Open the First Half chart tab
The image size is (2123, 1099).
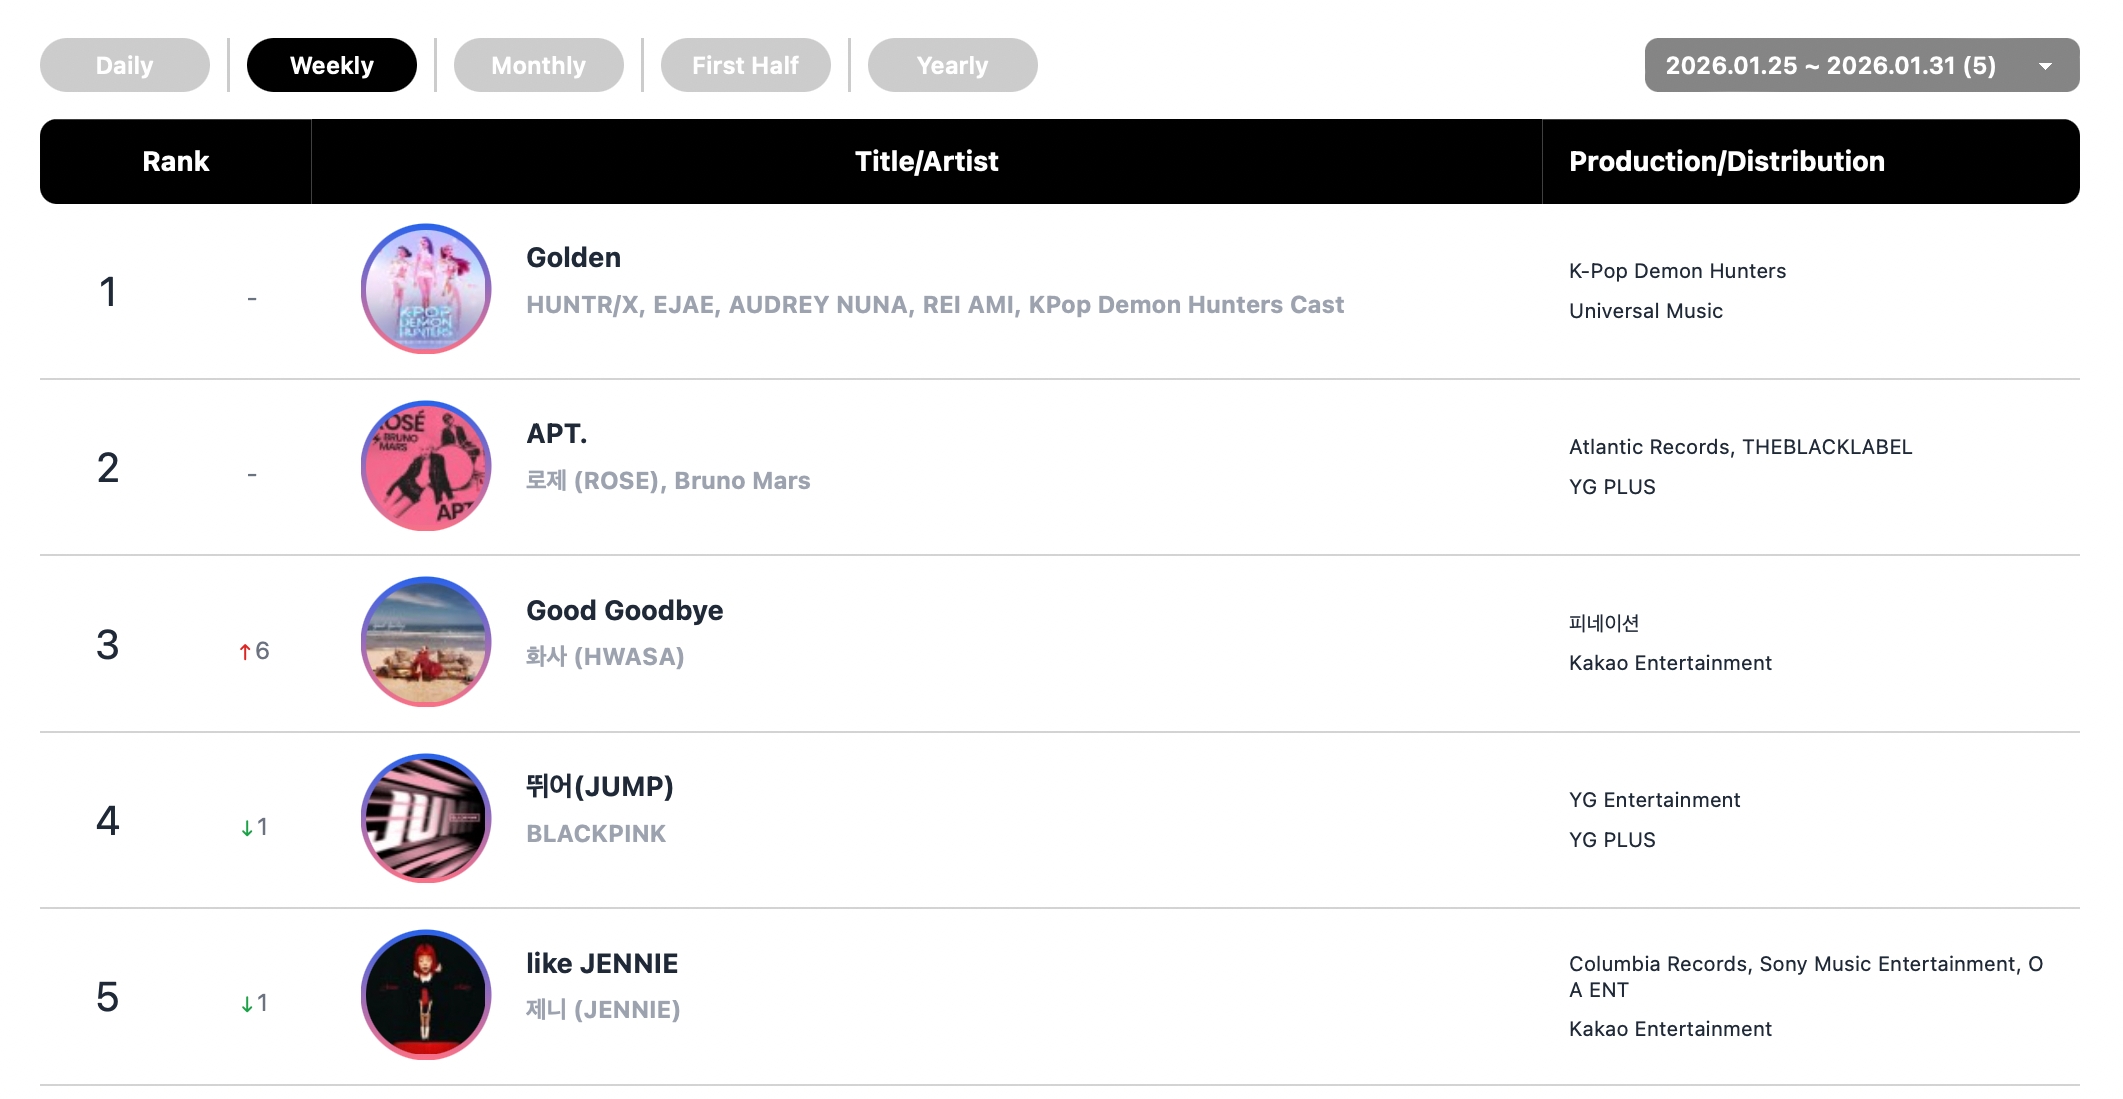click(746, 66)
